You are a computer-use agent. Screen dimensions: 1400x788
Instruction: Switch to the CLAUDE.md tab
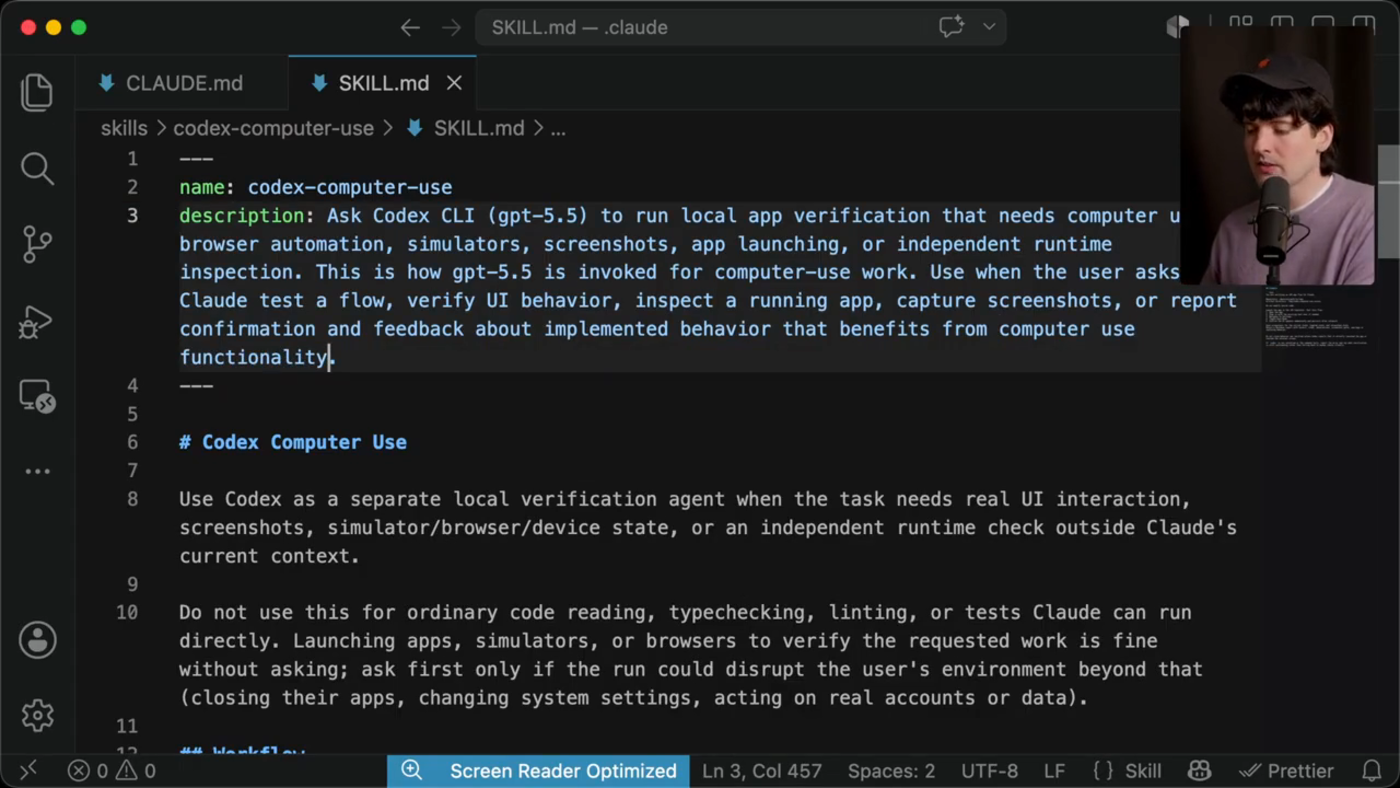(171, 83)
